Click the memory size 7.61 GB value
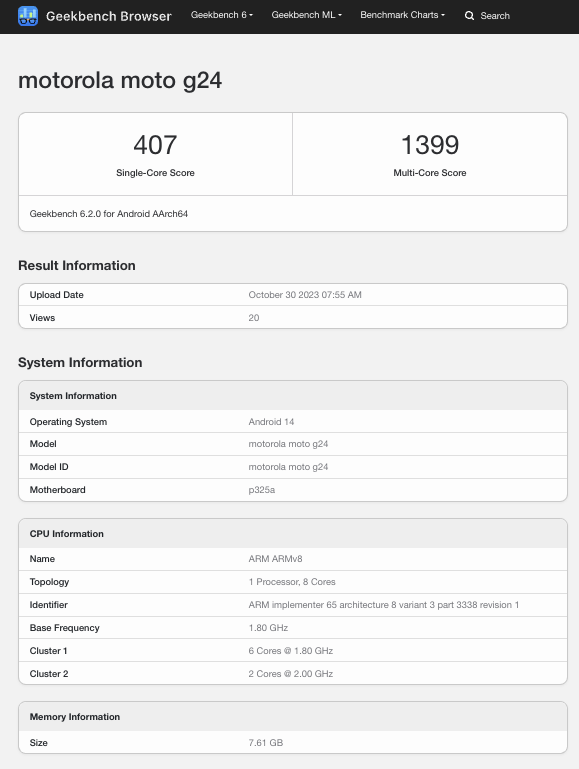This screenshot has height=769, width=579. (266, 743)
